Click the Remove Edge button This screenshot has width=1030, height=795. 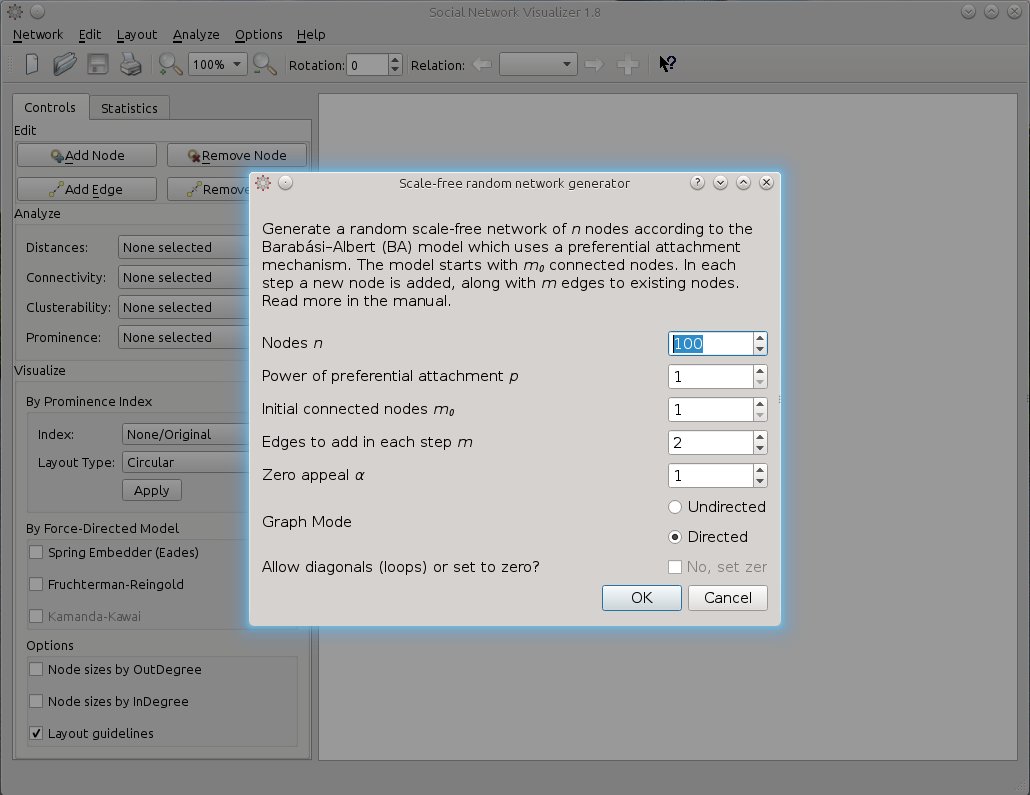pyautogui.click(x=209, y=189)
